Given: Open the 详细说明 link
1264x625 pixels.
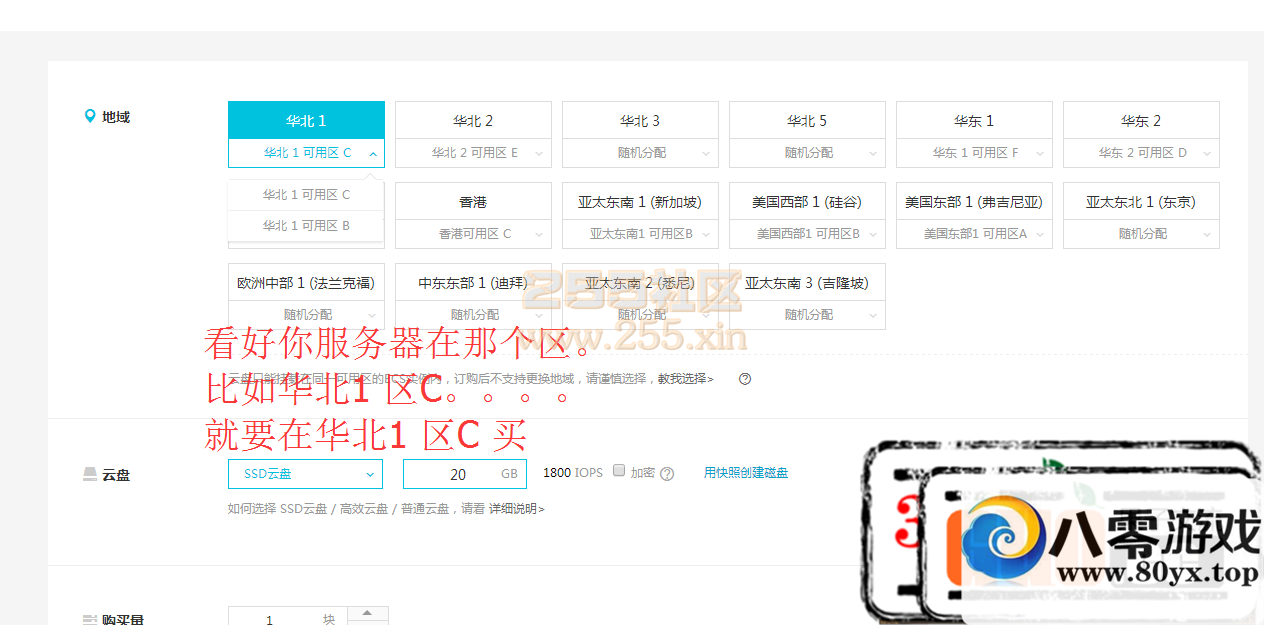Looking at the screenshot, I should coord(516,508).
